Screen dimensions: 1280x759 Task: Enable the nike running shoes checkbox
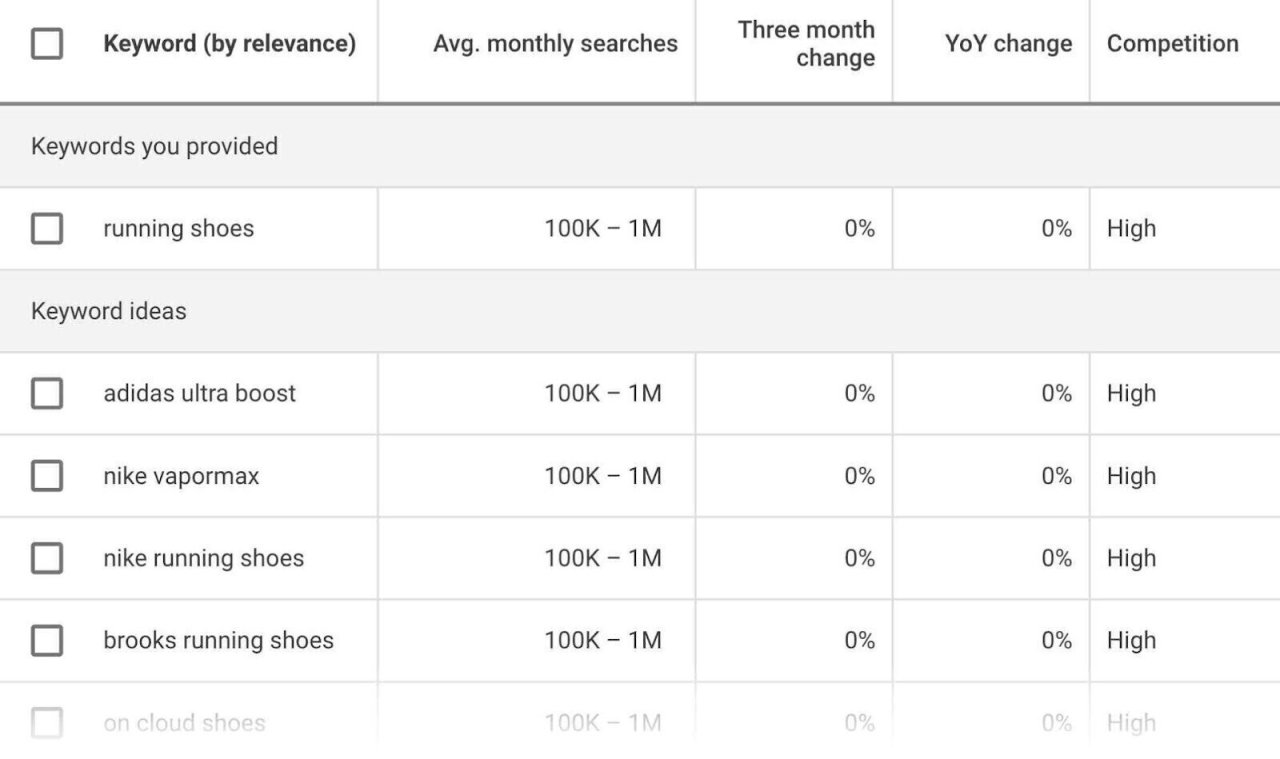tap(47, 558)
